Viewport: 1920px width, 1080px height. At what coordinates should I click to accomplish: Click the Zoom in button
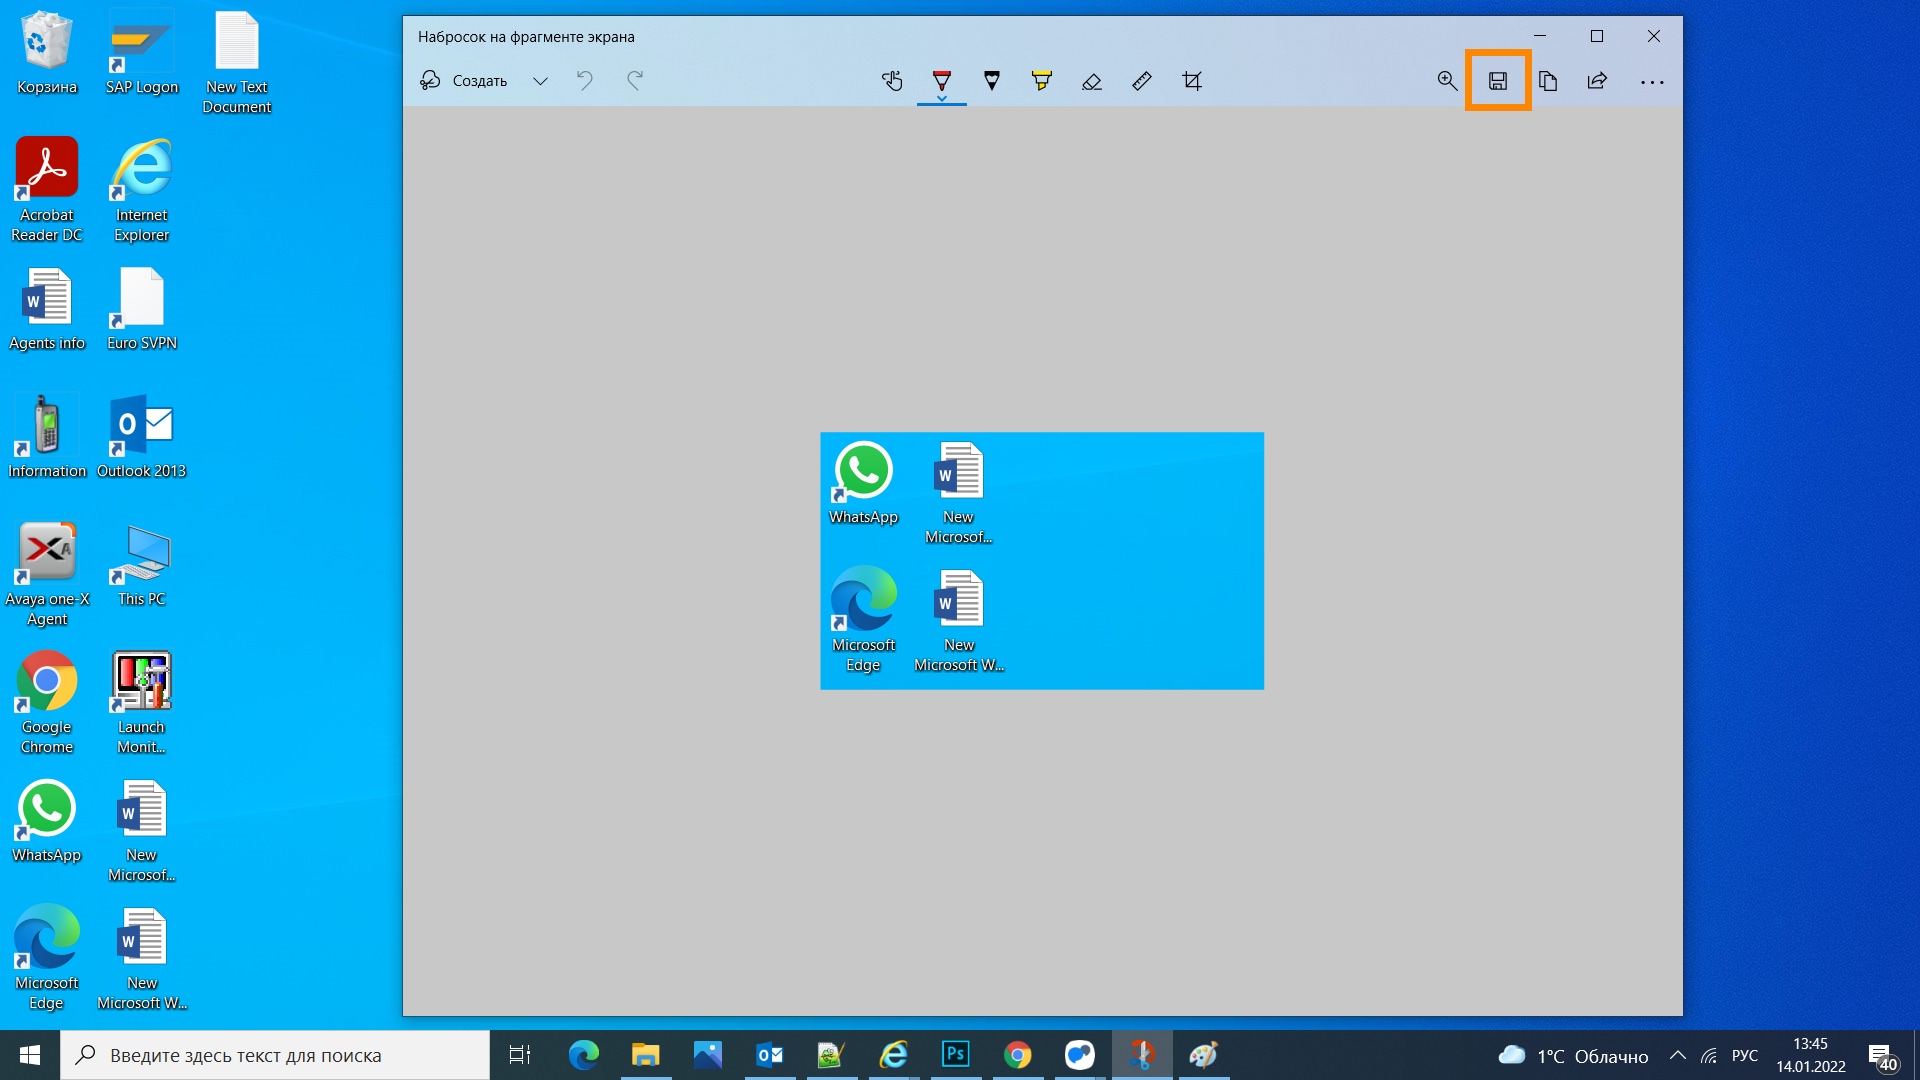pos(1448,80)
